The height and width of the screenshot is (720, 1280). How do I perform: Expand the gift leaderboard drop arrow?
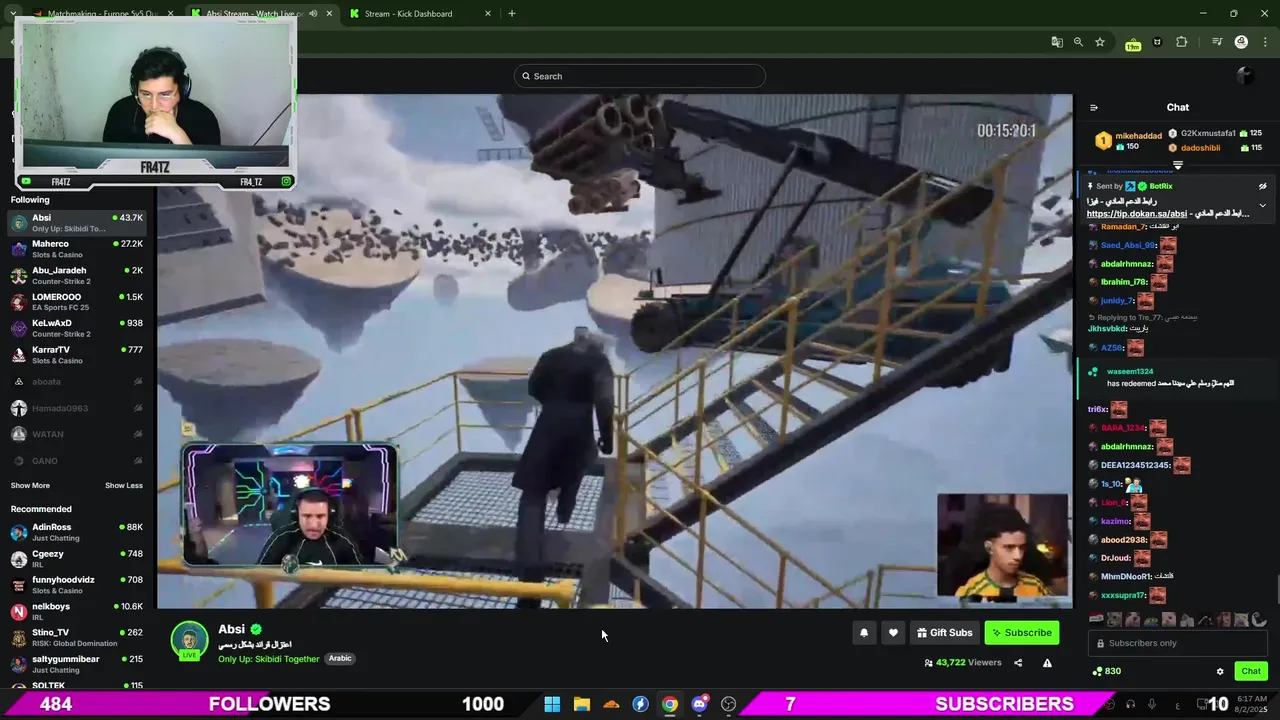(1178, 165)
